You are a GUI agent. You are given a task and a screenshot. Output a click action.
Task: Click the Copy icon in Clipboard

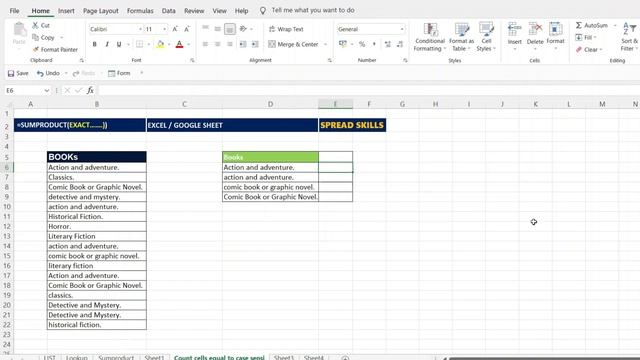pyautogui.click(x=36, y=38)
